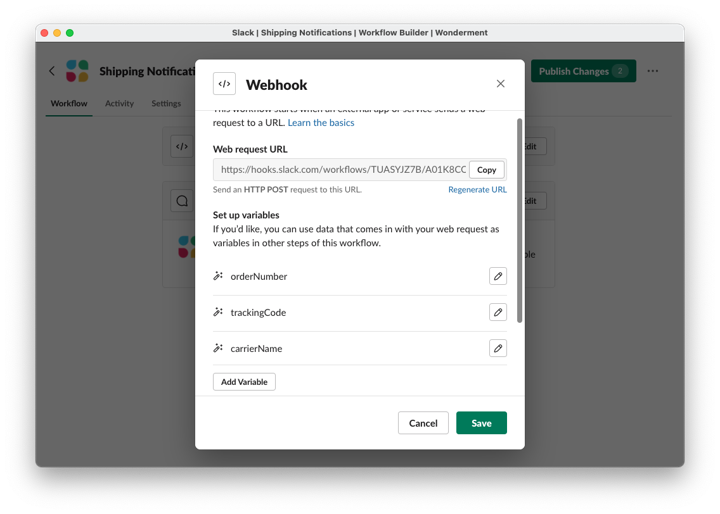Click the variable icon beside trackingCode
This screenshot has height=514, width=720.
[x=218, y=312]
